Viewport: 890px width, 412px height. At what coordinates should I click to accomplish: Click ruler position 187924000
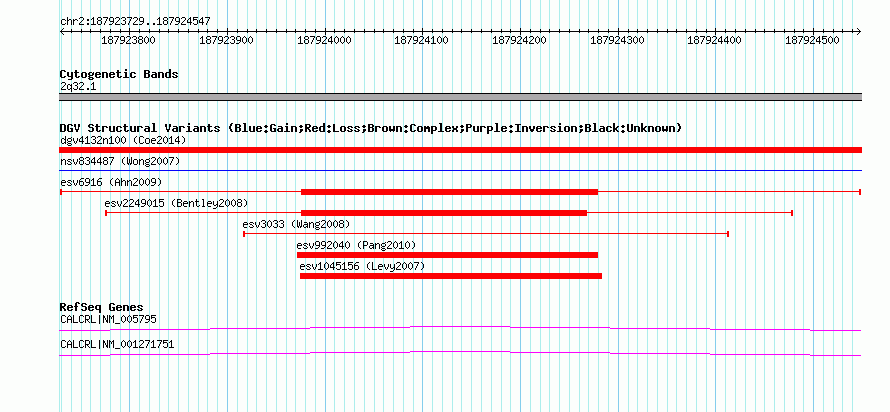coord(324,40)
